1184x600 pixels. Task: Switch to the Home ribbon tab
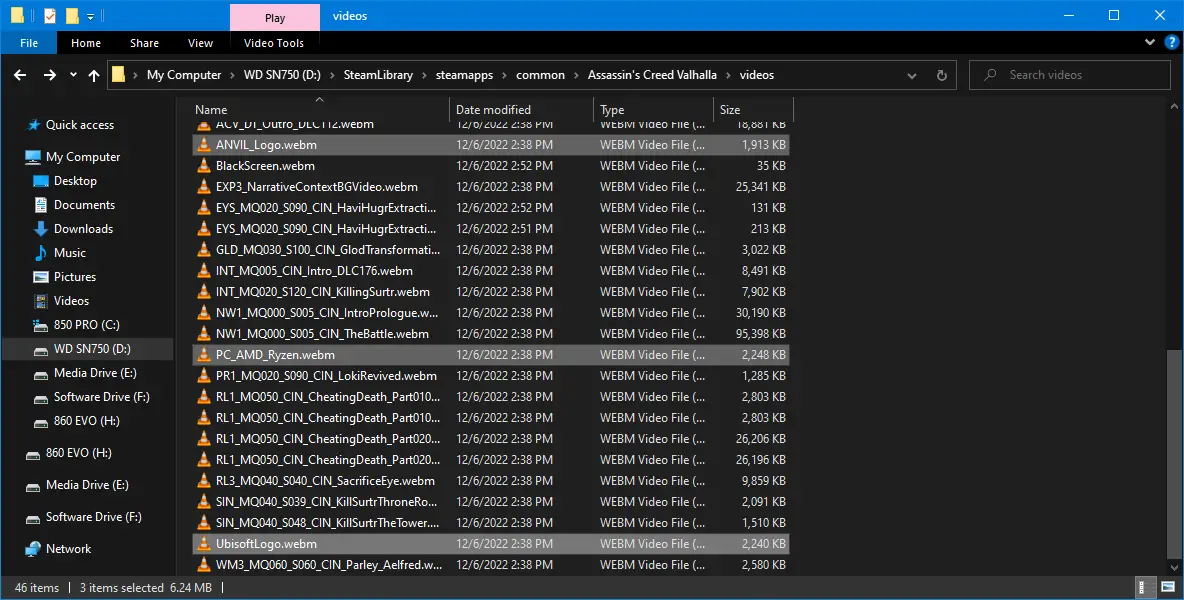click(86, 43)
